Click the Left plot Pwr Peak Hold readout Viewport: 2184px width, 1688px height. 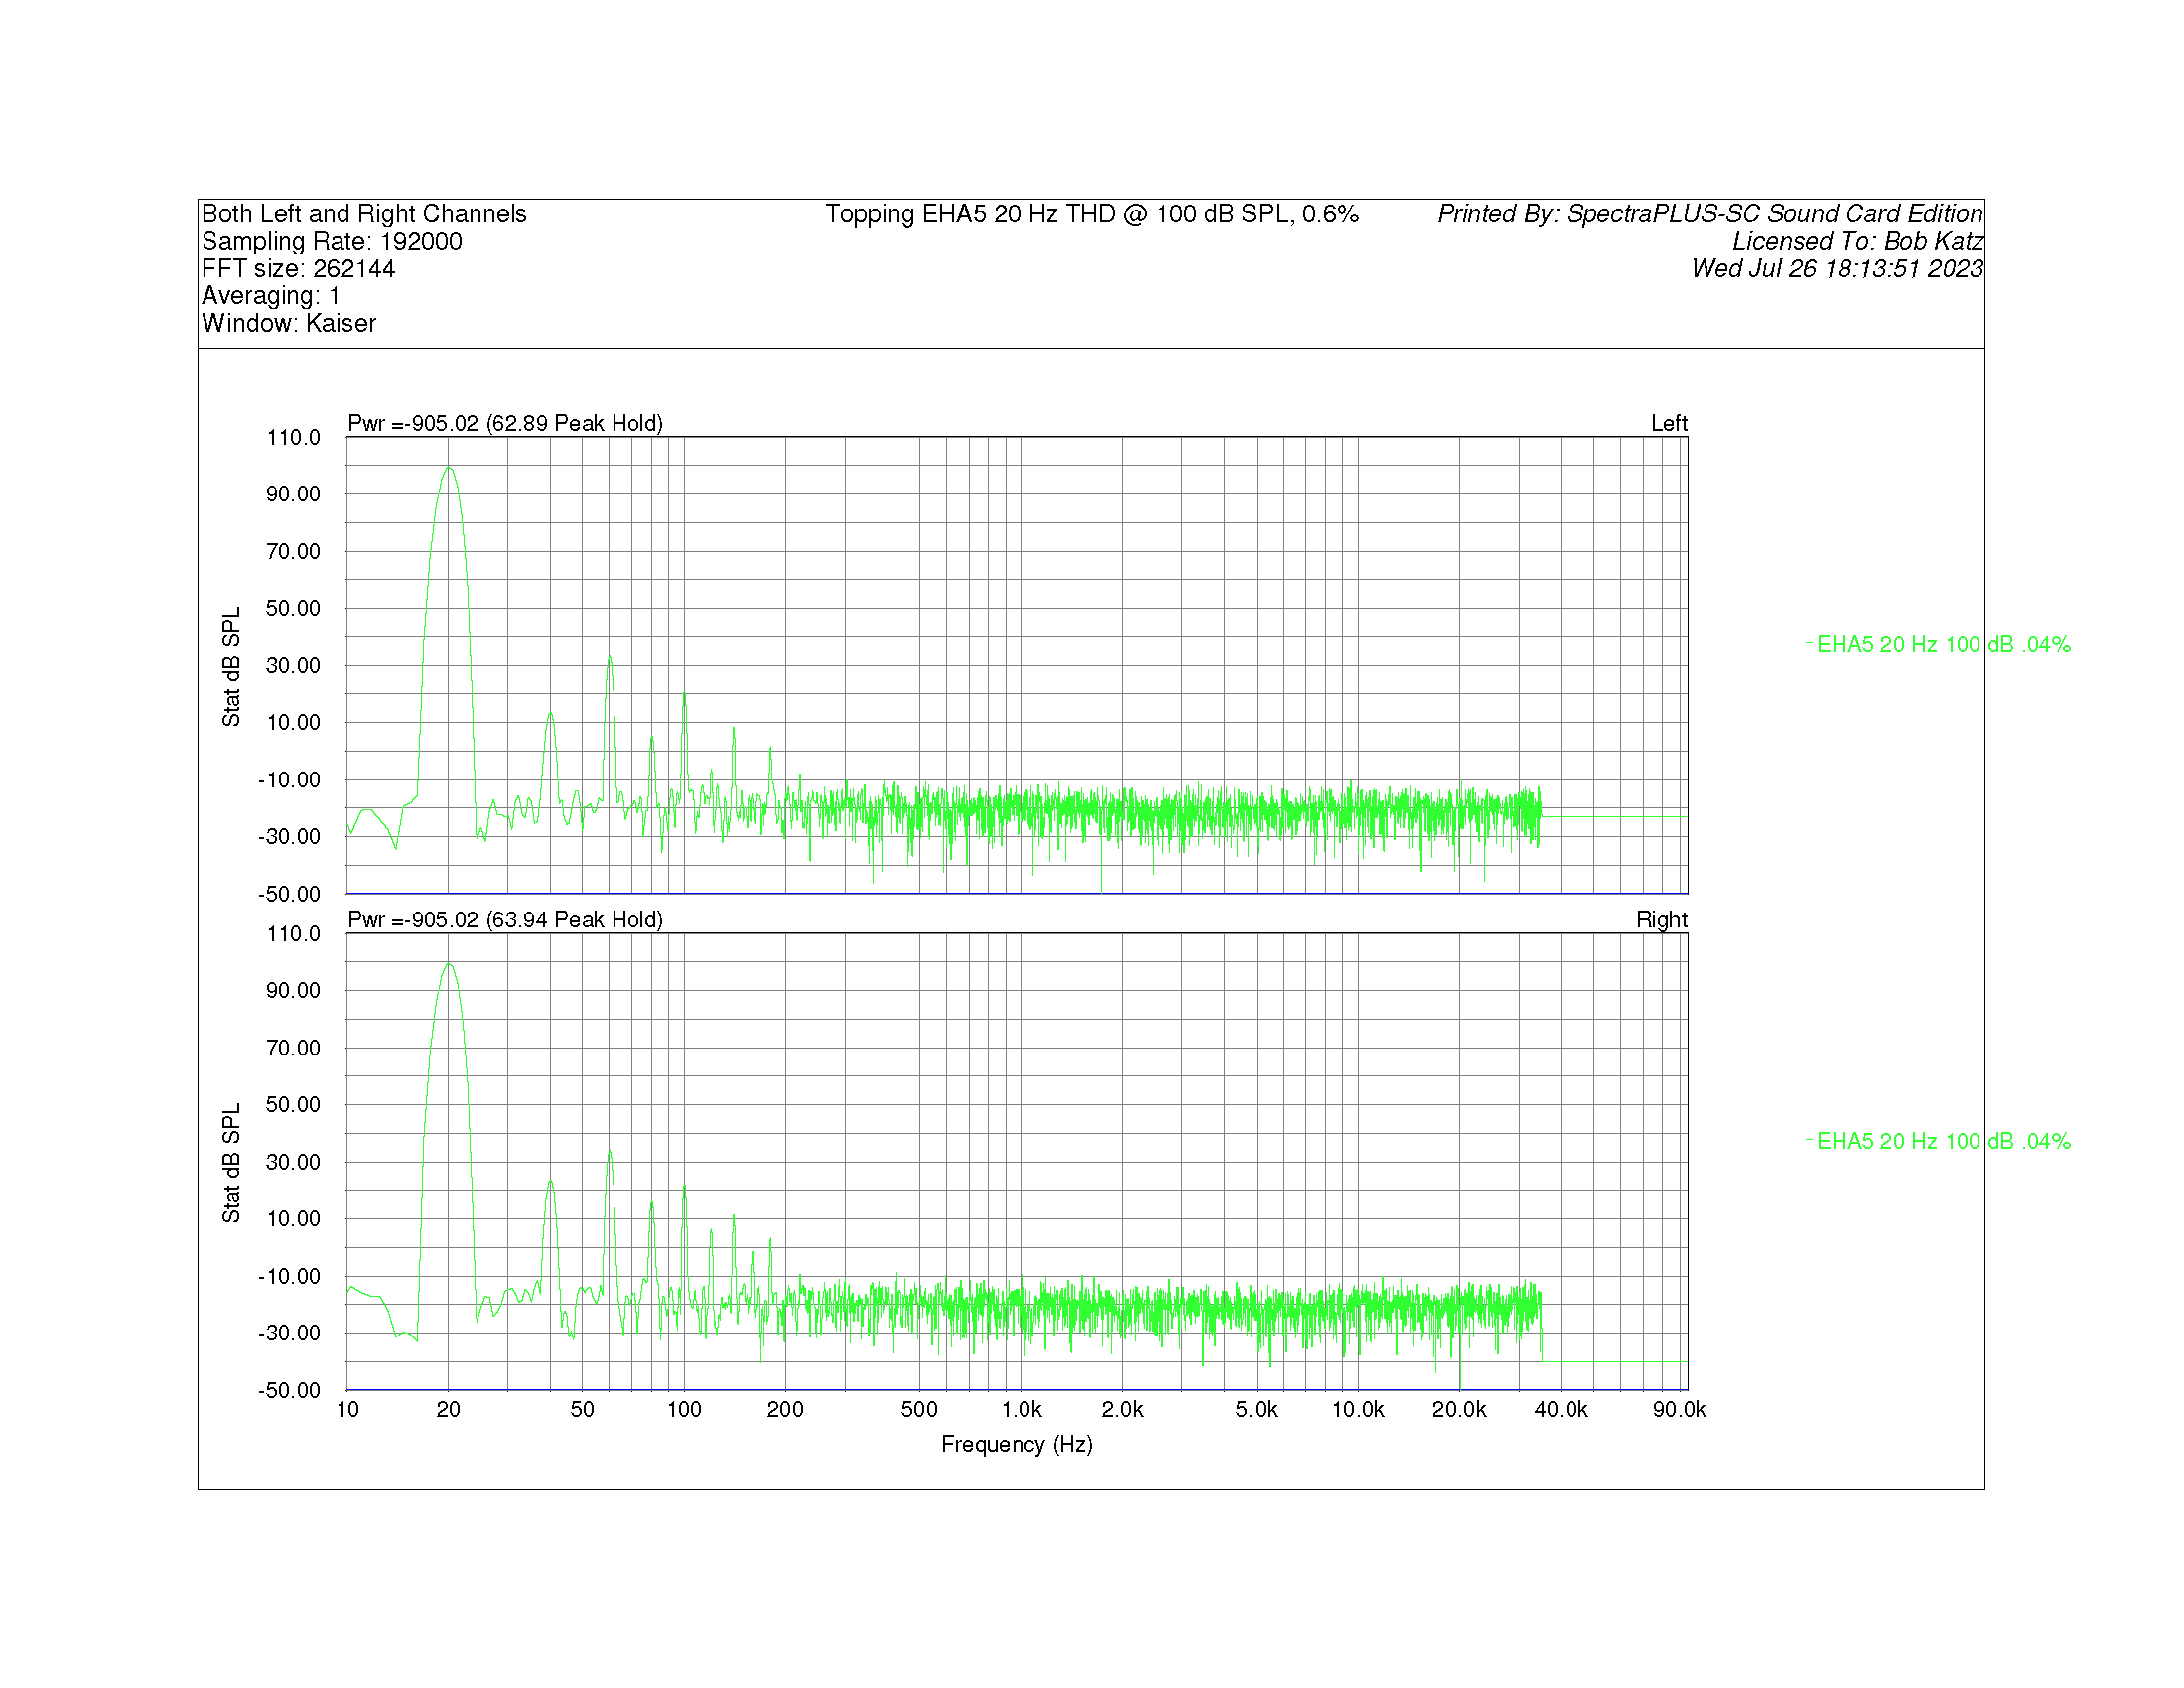[x=505, y=423]
